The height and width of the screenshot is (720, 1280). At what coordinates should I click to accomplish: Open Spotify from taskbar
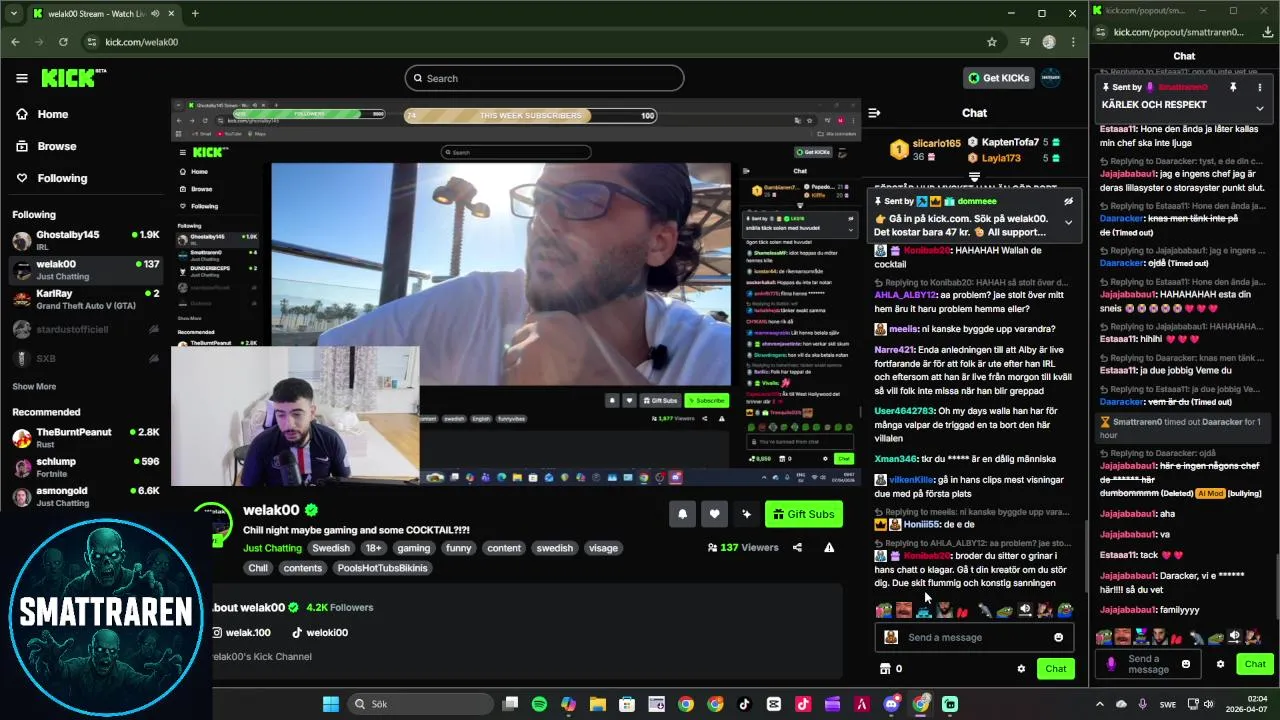539,704
